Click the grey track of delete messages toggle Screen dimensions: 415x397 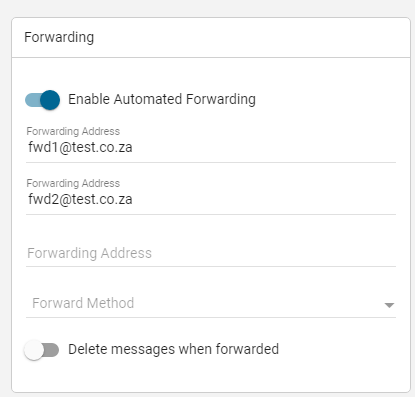click(51, 350)
